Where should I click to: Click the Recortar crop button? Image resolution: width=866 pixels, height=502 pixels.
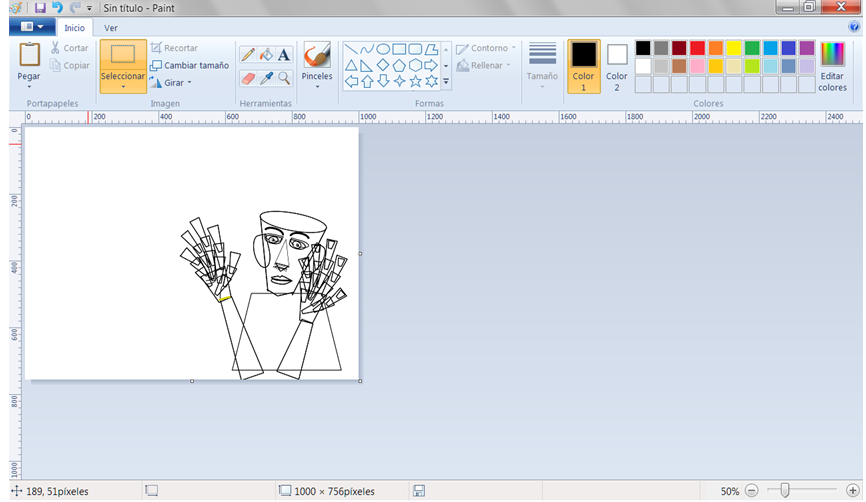(x=174, y=48)
